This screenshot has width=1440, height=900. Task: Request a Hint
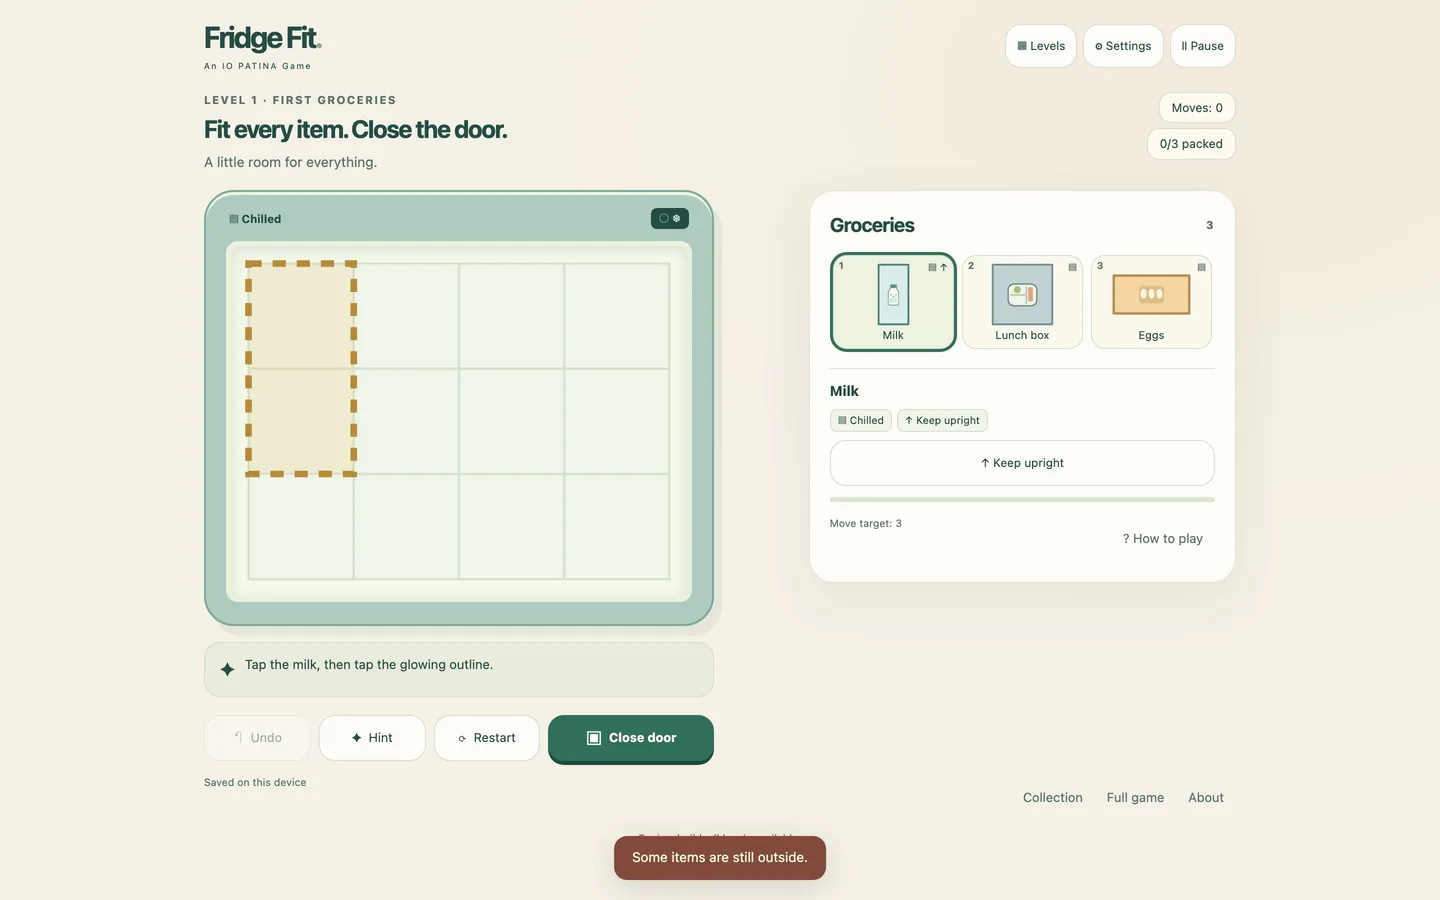[x=372, y=738]
